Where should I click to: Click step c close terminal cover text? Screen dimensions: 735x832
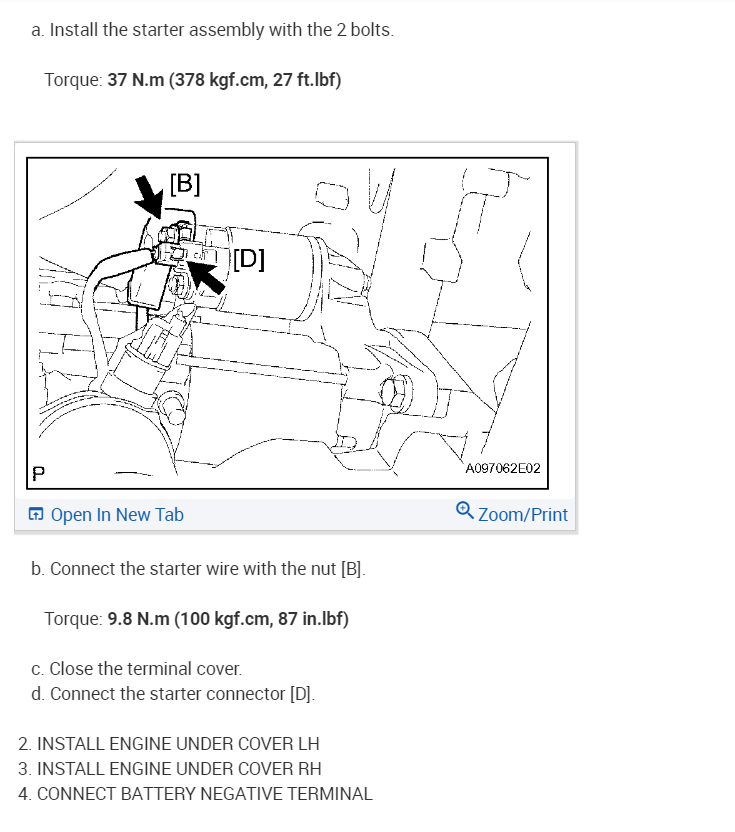point(136,669)
